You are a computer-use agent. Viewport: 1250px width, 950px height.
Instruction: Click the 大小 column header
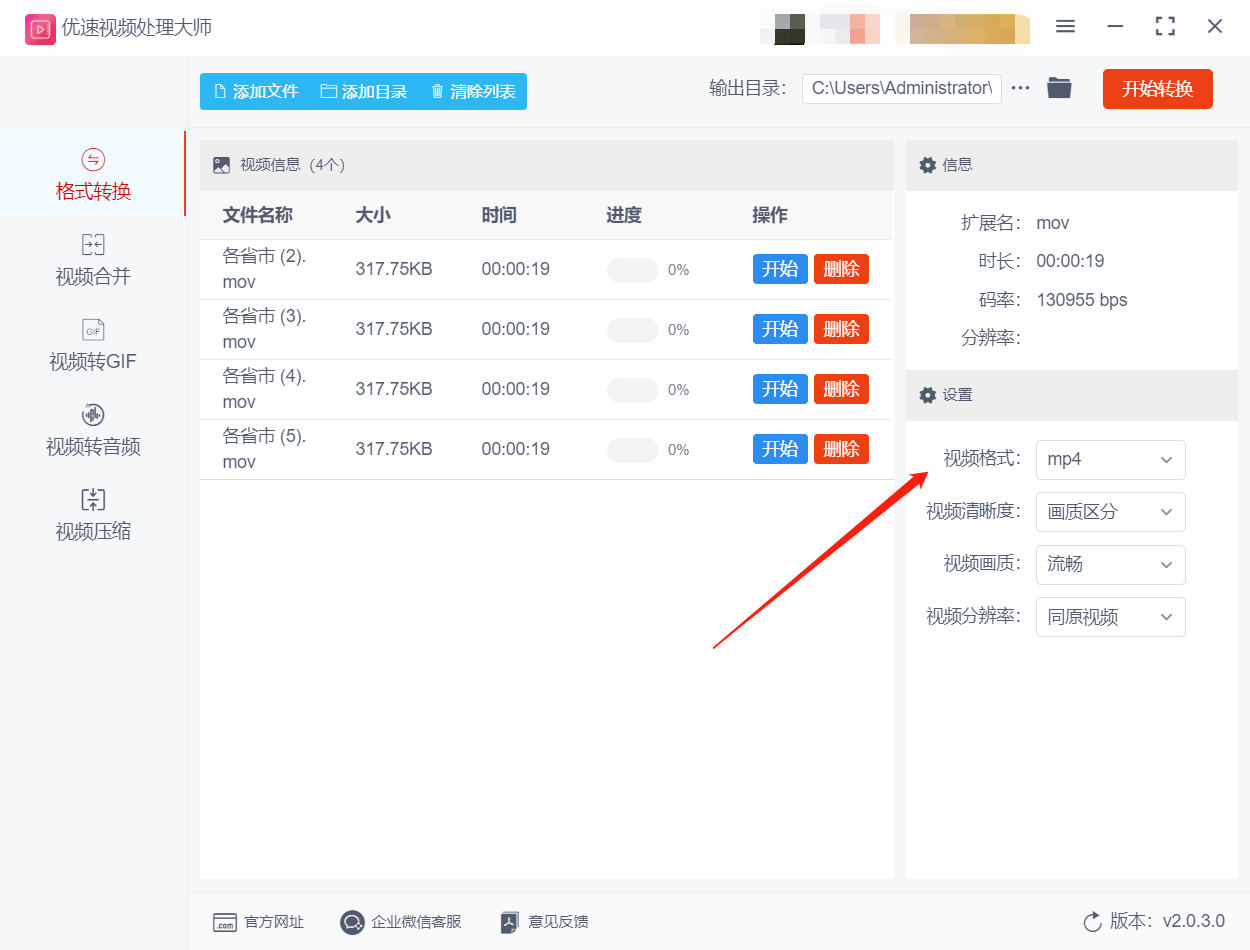click(x=373, y=215)
